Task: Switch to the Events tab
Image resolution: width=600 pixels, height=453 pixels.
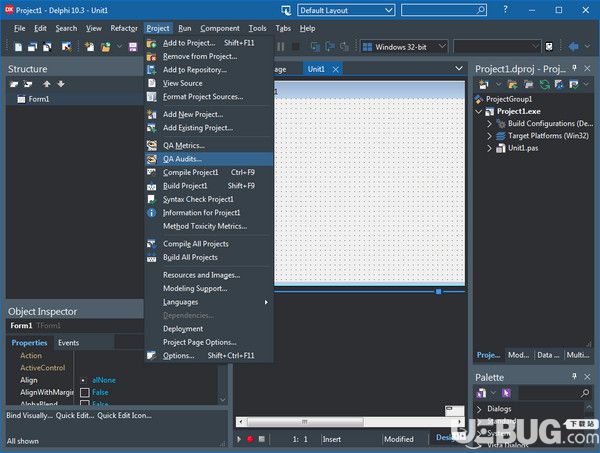Action: (68, 343)
